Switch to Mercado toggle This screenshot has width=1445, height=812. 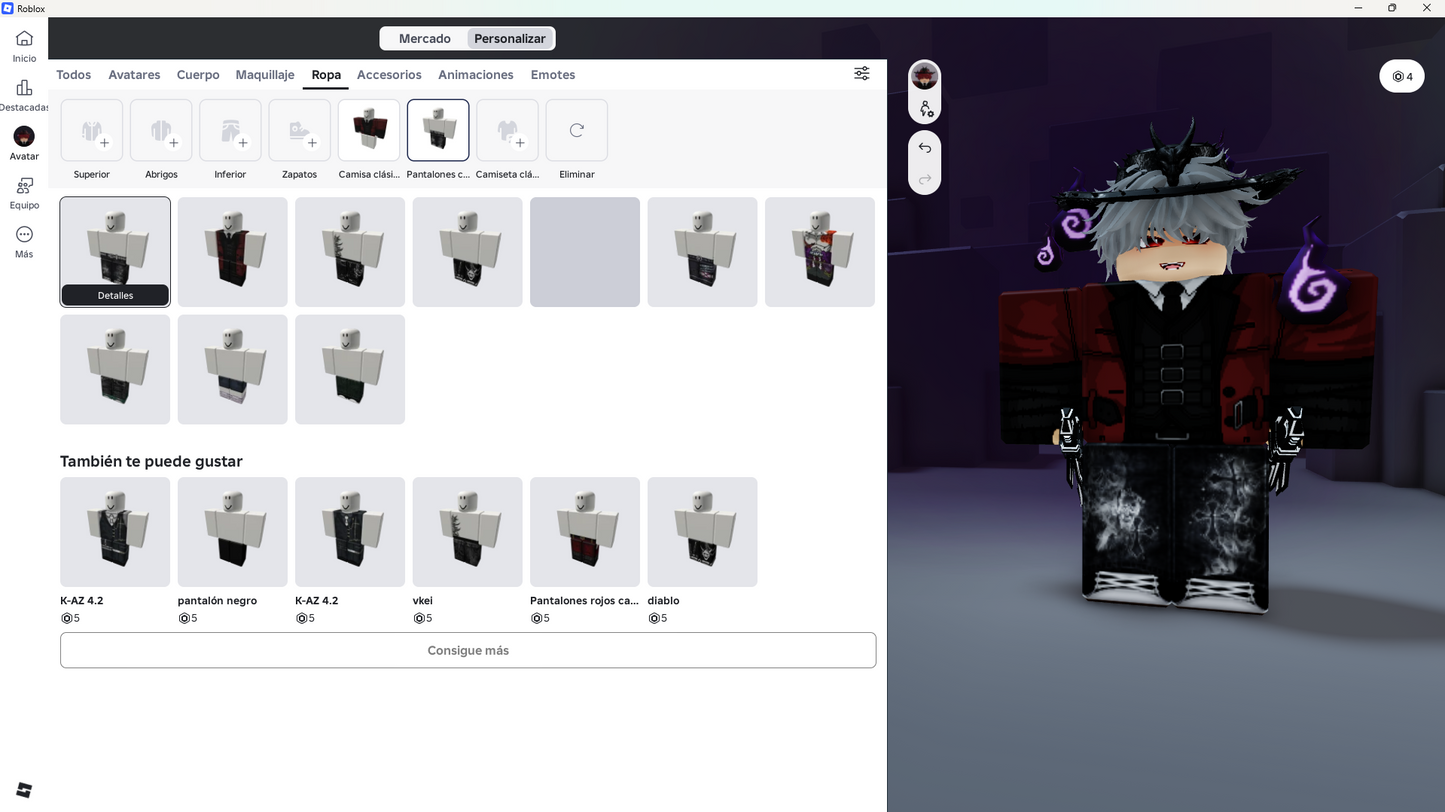tap(424, 38)
